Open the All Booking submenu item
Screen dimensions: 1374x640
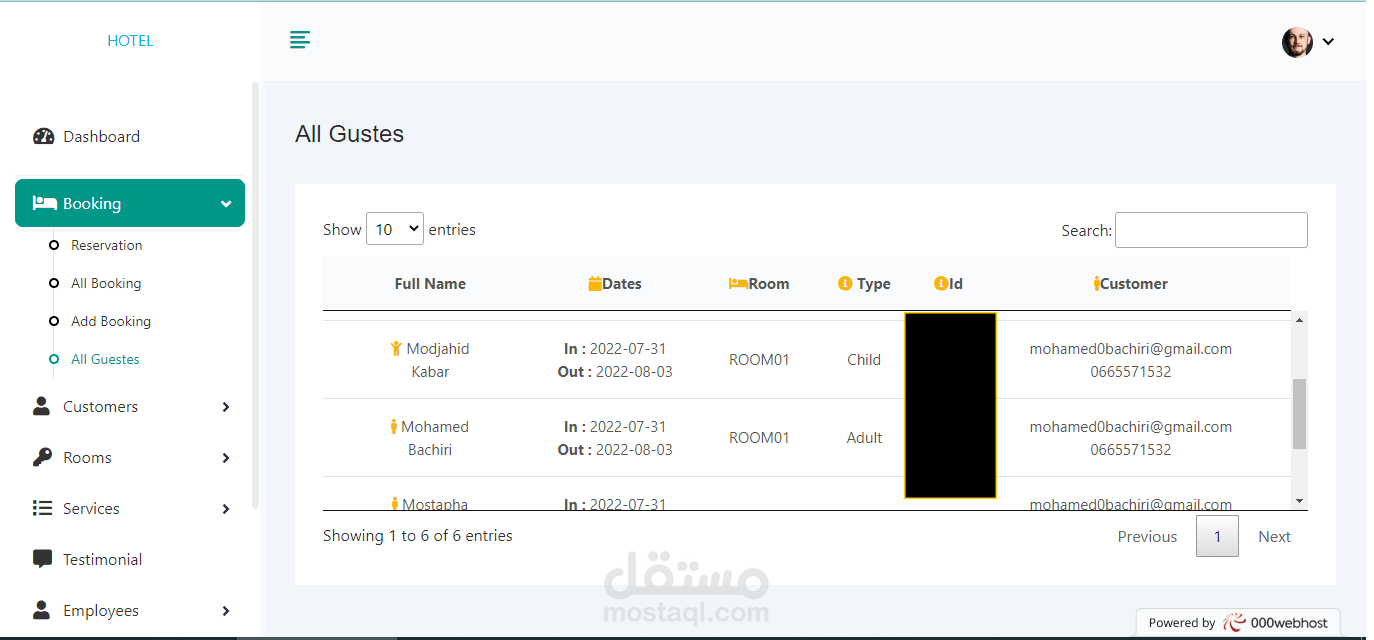coord(106,283)
